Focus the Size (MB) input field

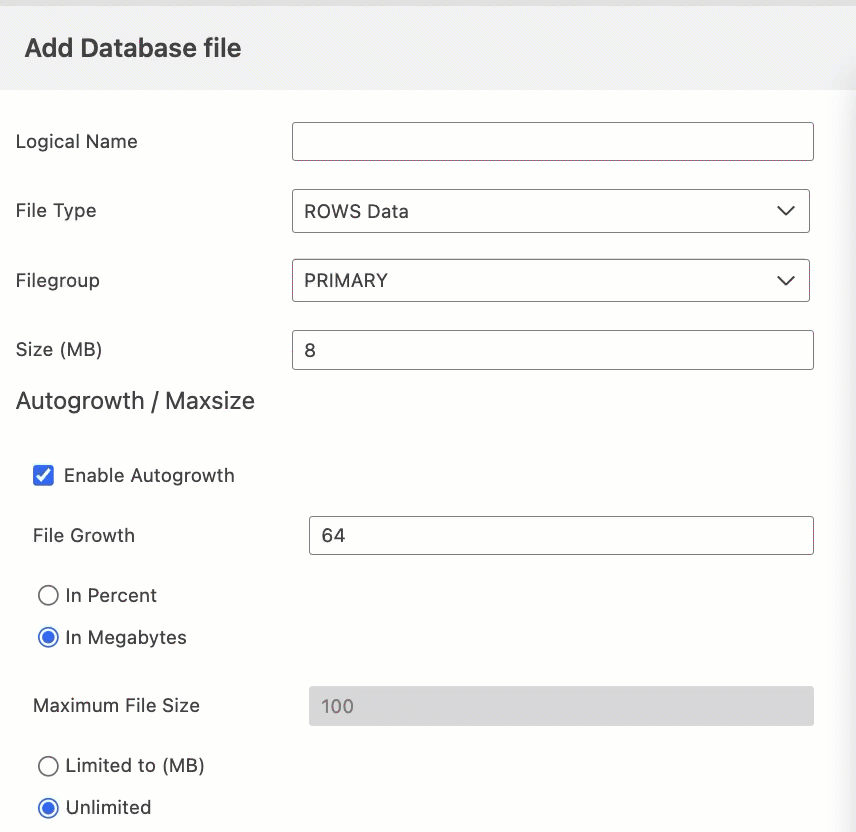pyautogui.click(x=552, y=350)
